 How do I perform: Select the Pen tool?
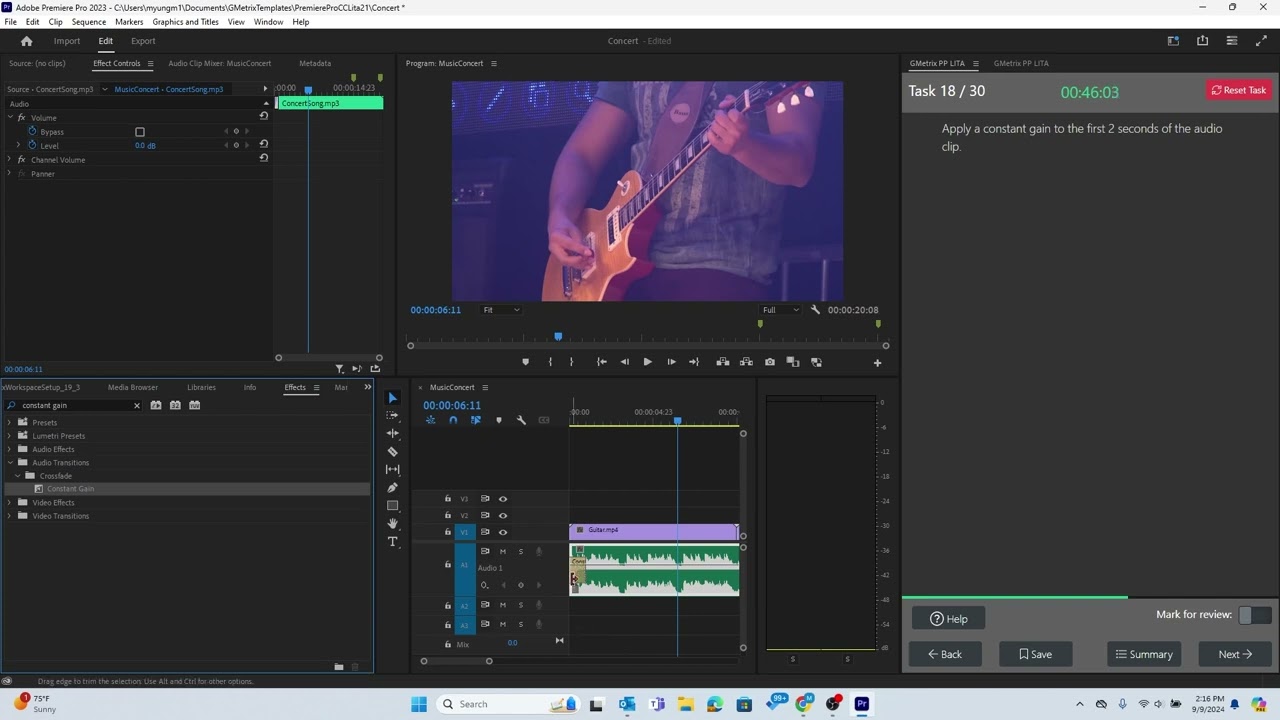[392, 488]
